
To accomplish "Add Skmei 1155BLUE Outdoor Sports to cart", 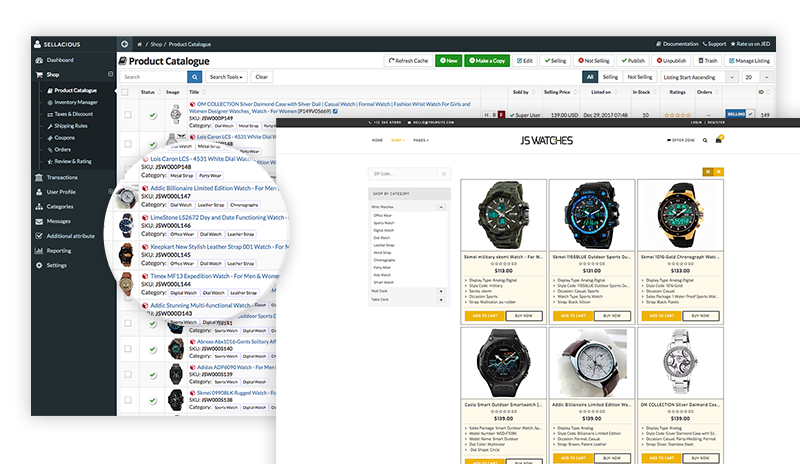I will [x=573, y=316].
